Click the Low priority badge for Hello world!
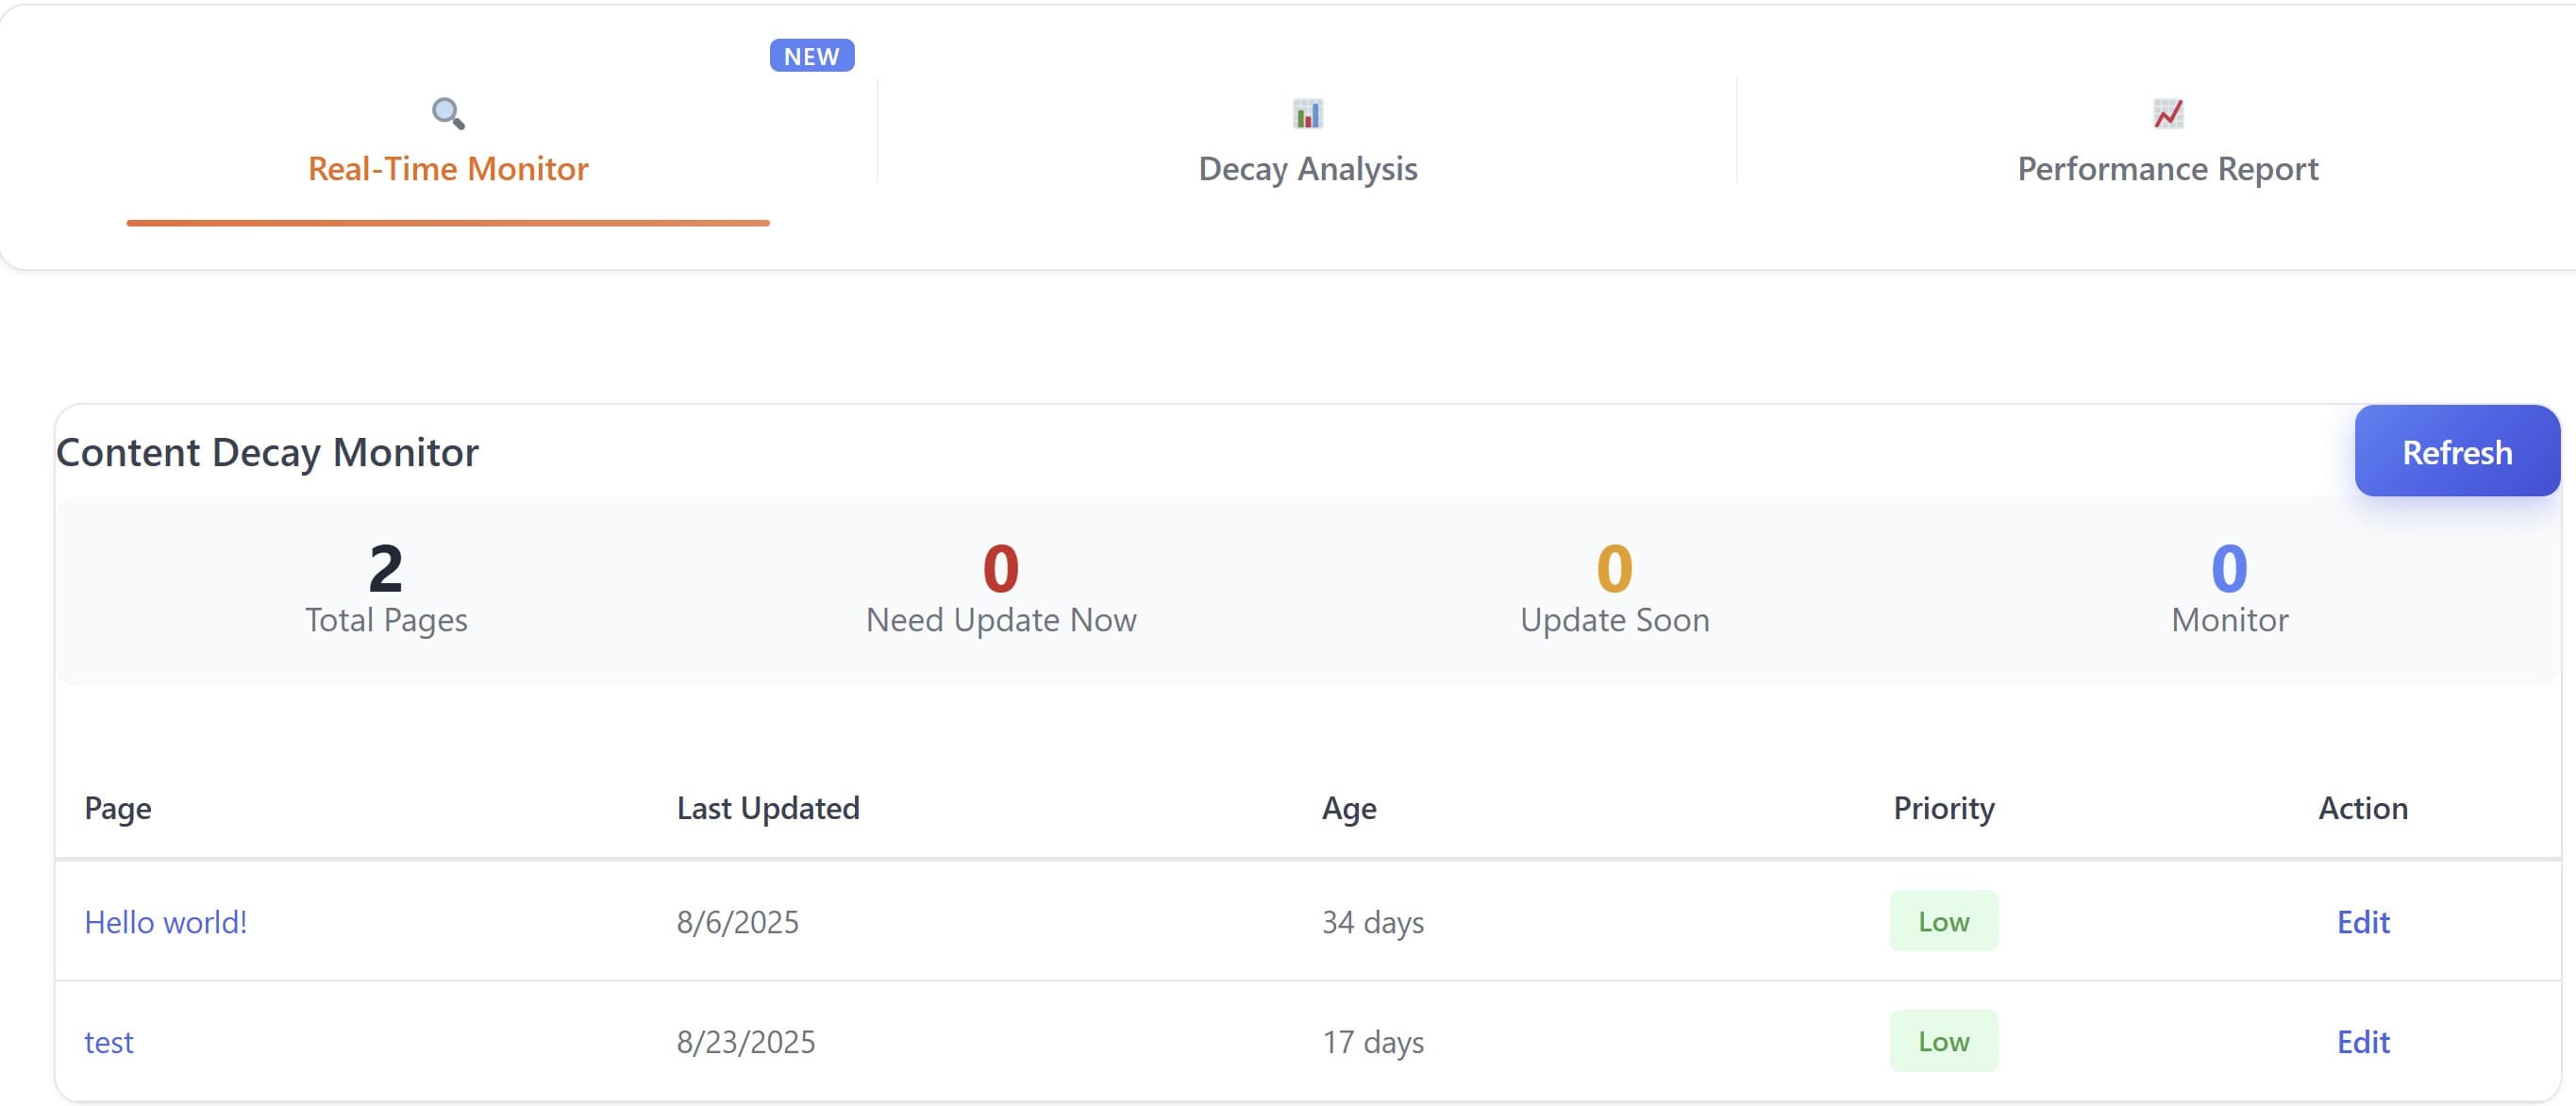 point(1943,921)
